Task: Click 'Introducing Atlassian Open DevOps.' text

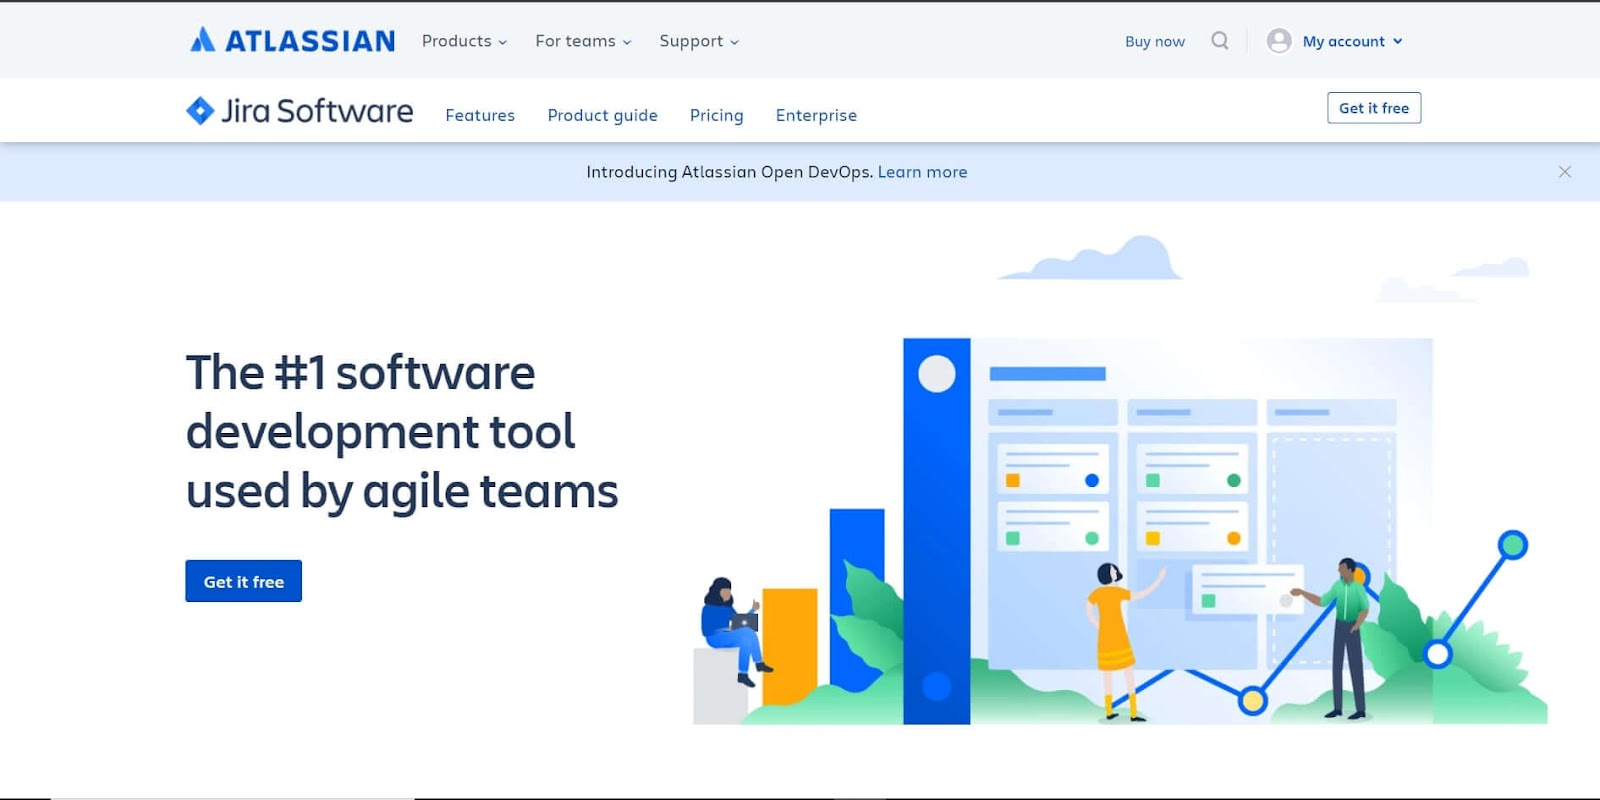Action: 729,172
